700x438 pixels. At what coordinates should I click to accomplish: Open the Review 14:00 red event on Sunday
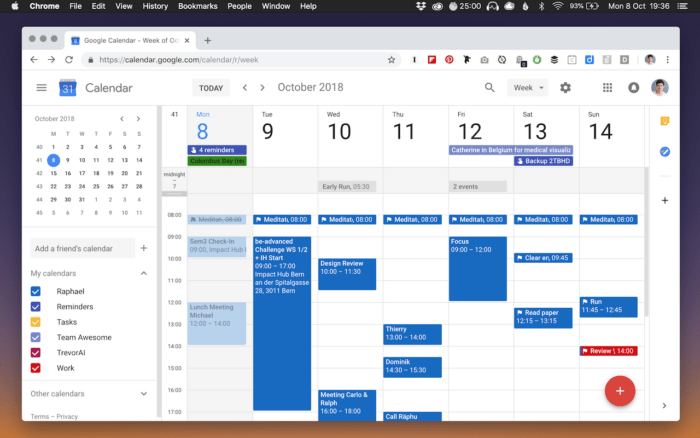pos(608,351)
